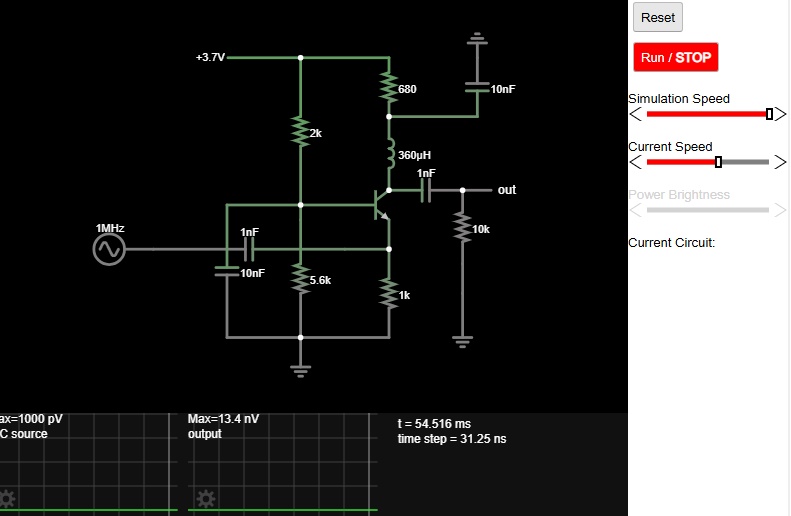Select the 1nF output coupling capacitor
The image size is (791, 516).
[x=426, y=190]
